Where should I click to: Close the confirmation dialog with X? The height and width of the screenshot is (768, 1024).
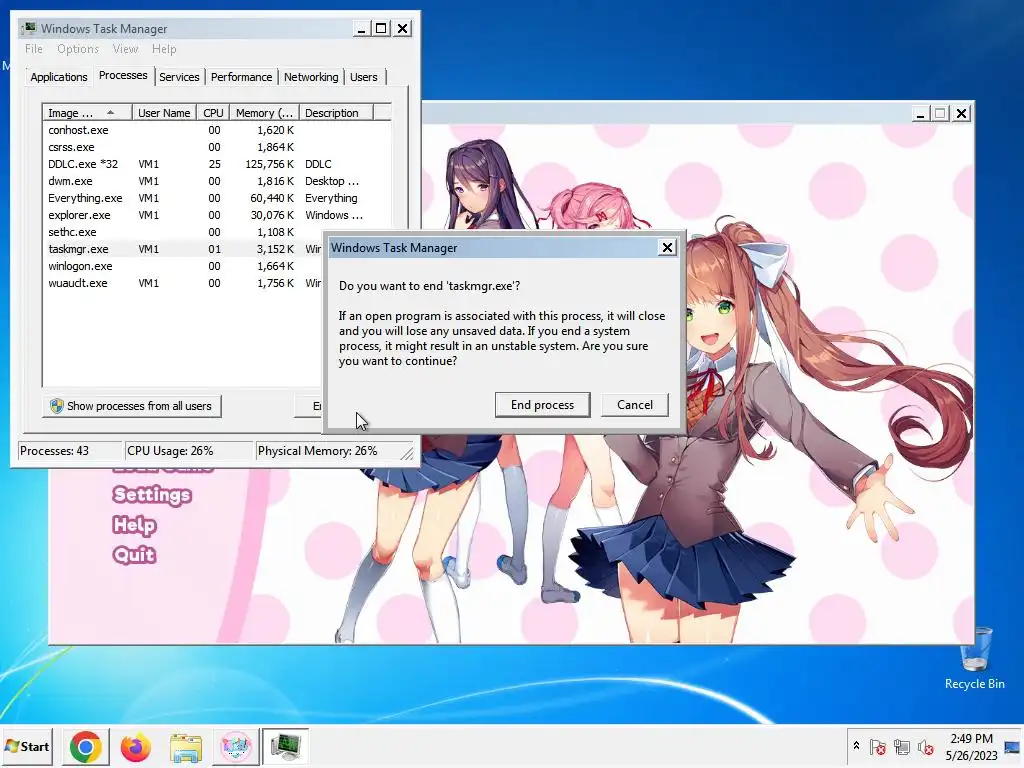(667, 248)
